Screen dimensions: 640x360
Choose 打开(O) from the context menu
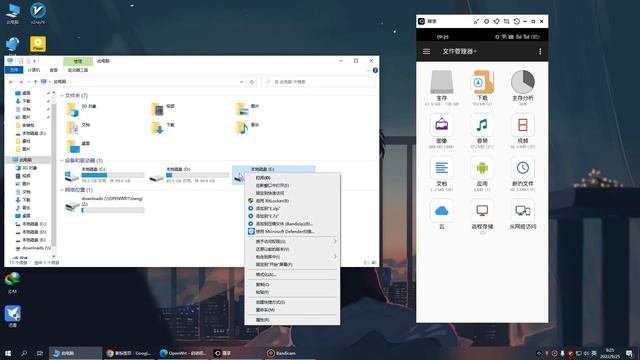coord(292,178)
